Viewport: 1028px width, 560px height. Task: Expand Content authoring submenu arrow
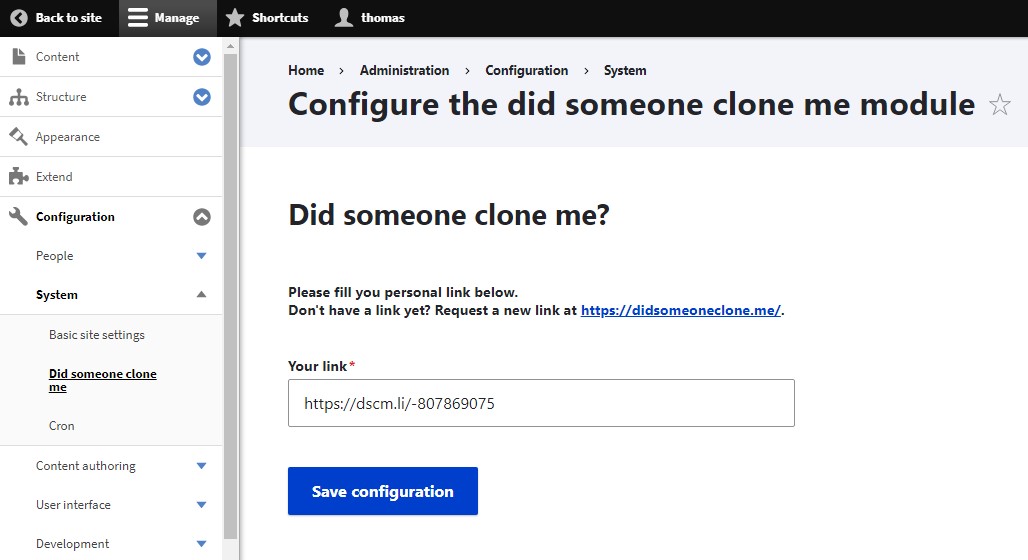click(201, 466)
